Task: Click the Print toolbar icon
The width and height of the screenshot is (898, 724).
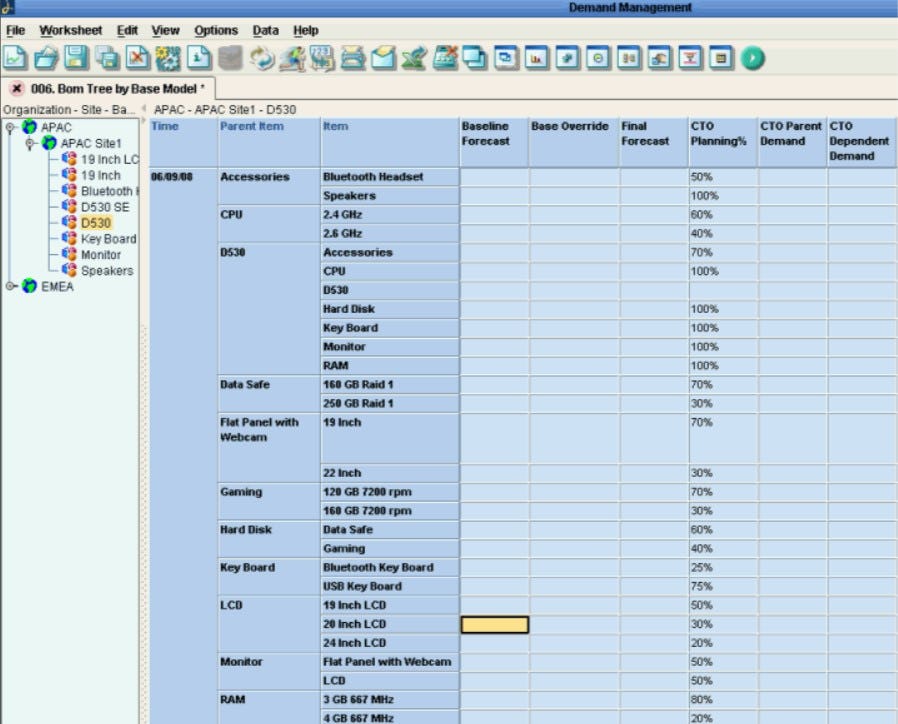Action: (353, 58)
